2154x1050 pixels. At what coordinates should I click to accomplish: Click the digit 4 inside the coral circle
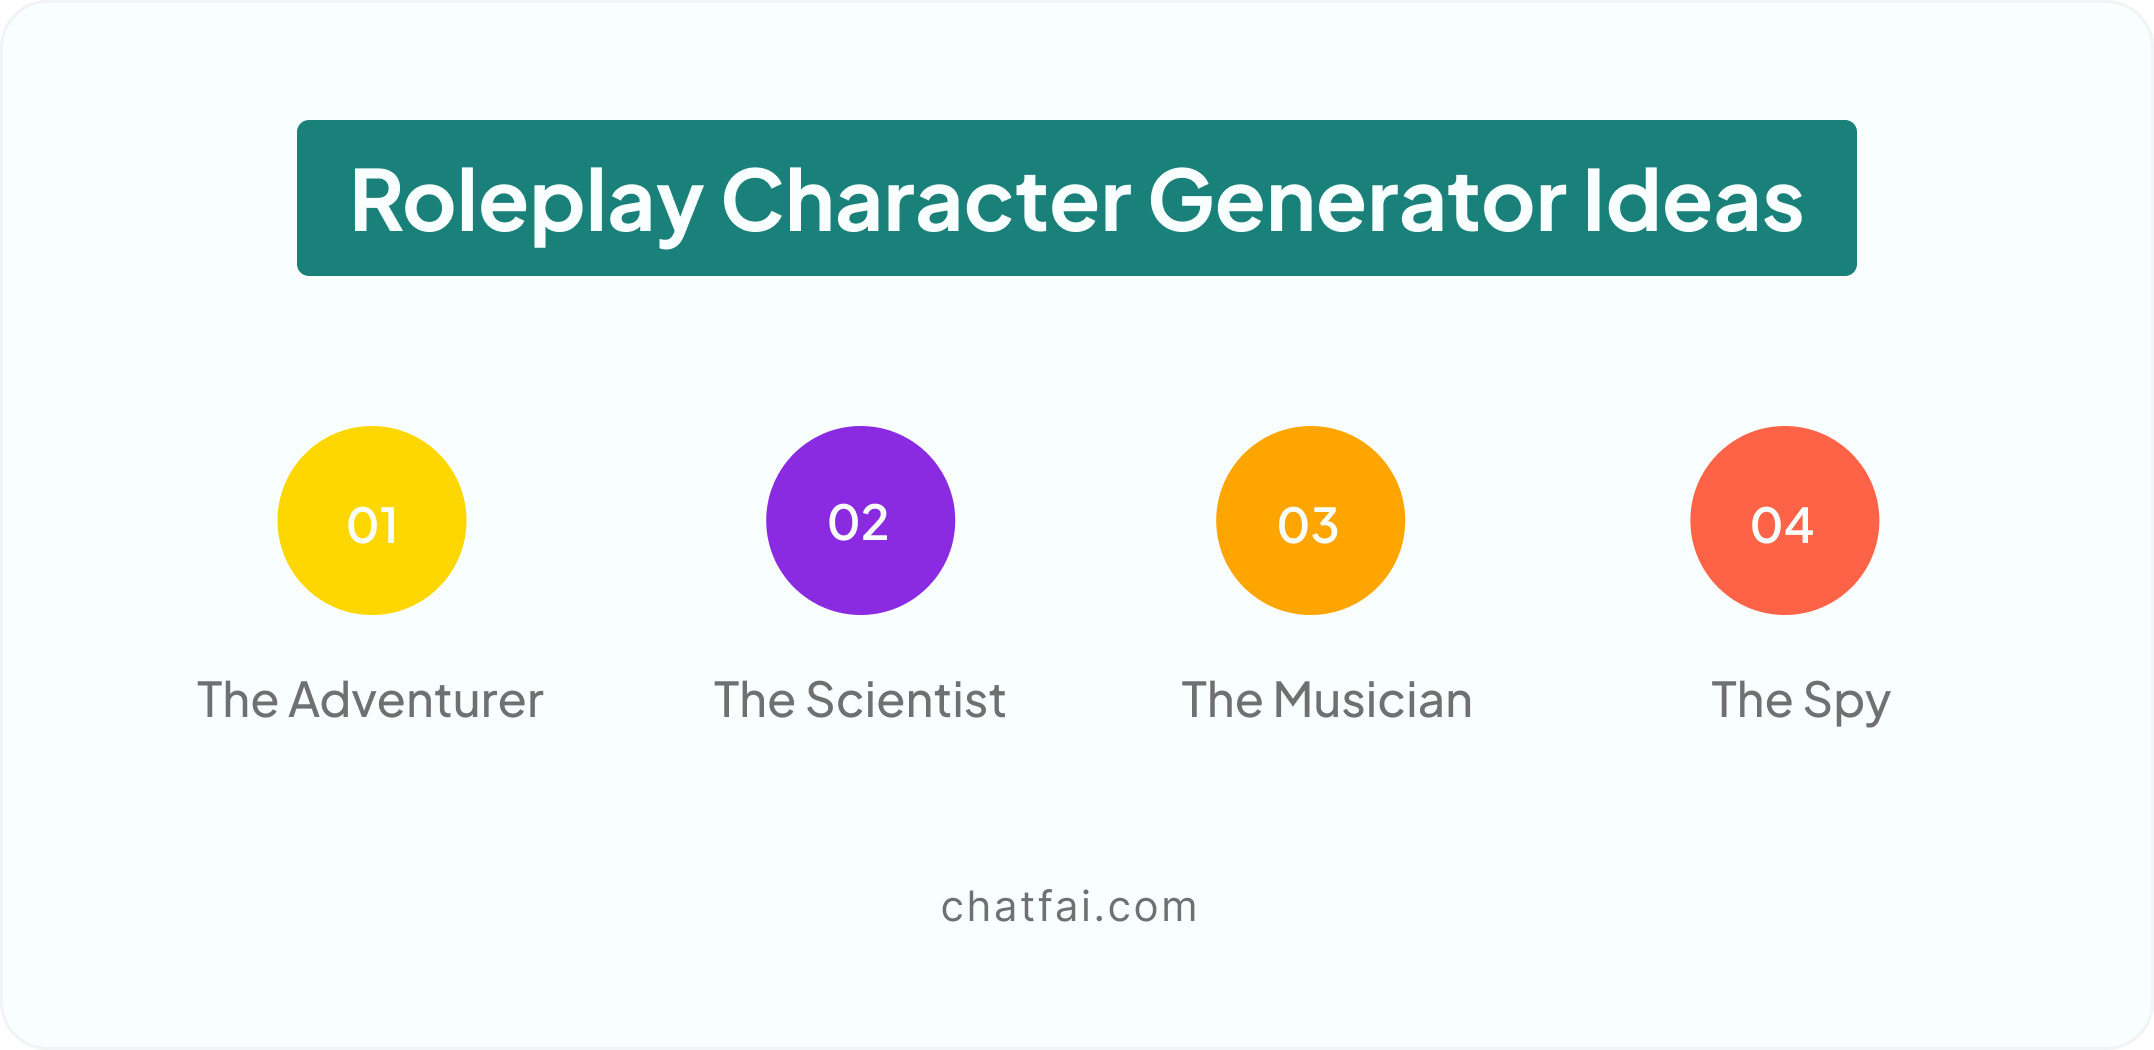pos(1799,525)
